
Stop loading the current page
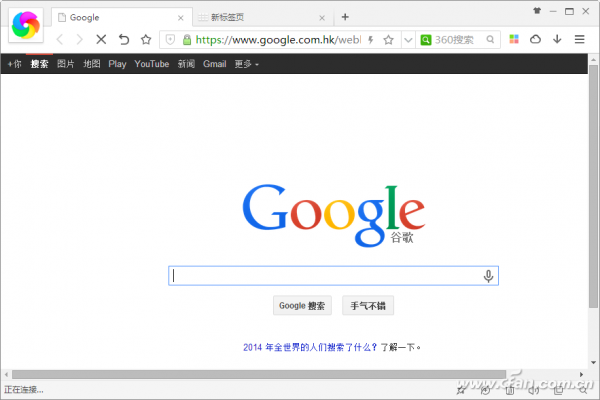point(101,39)
